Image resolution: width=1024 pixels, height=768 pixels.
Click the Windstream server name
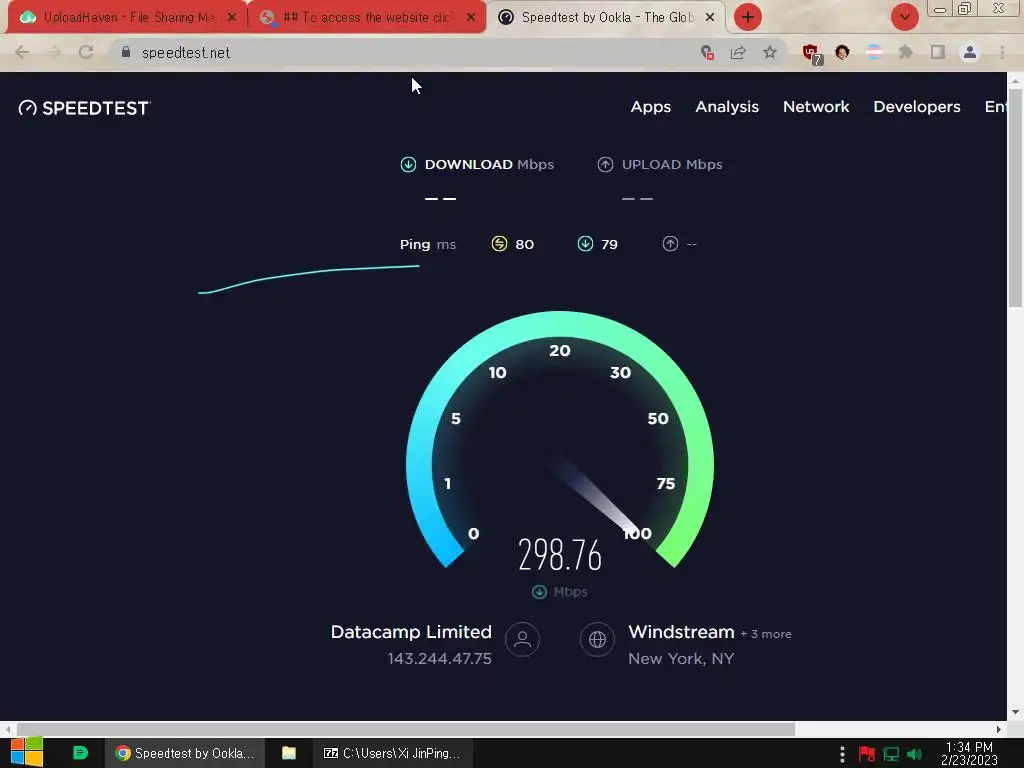(x=681, y=632)
